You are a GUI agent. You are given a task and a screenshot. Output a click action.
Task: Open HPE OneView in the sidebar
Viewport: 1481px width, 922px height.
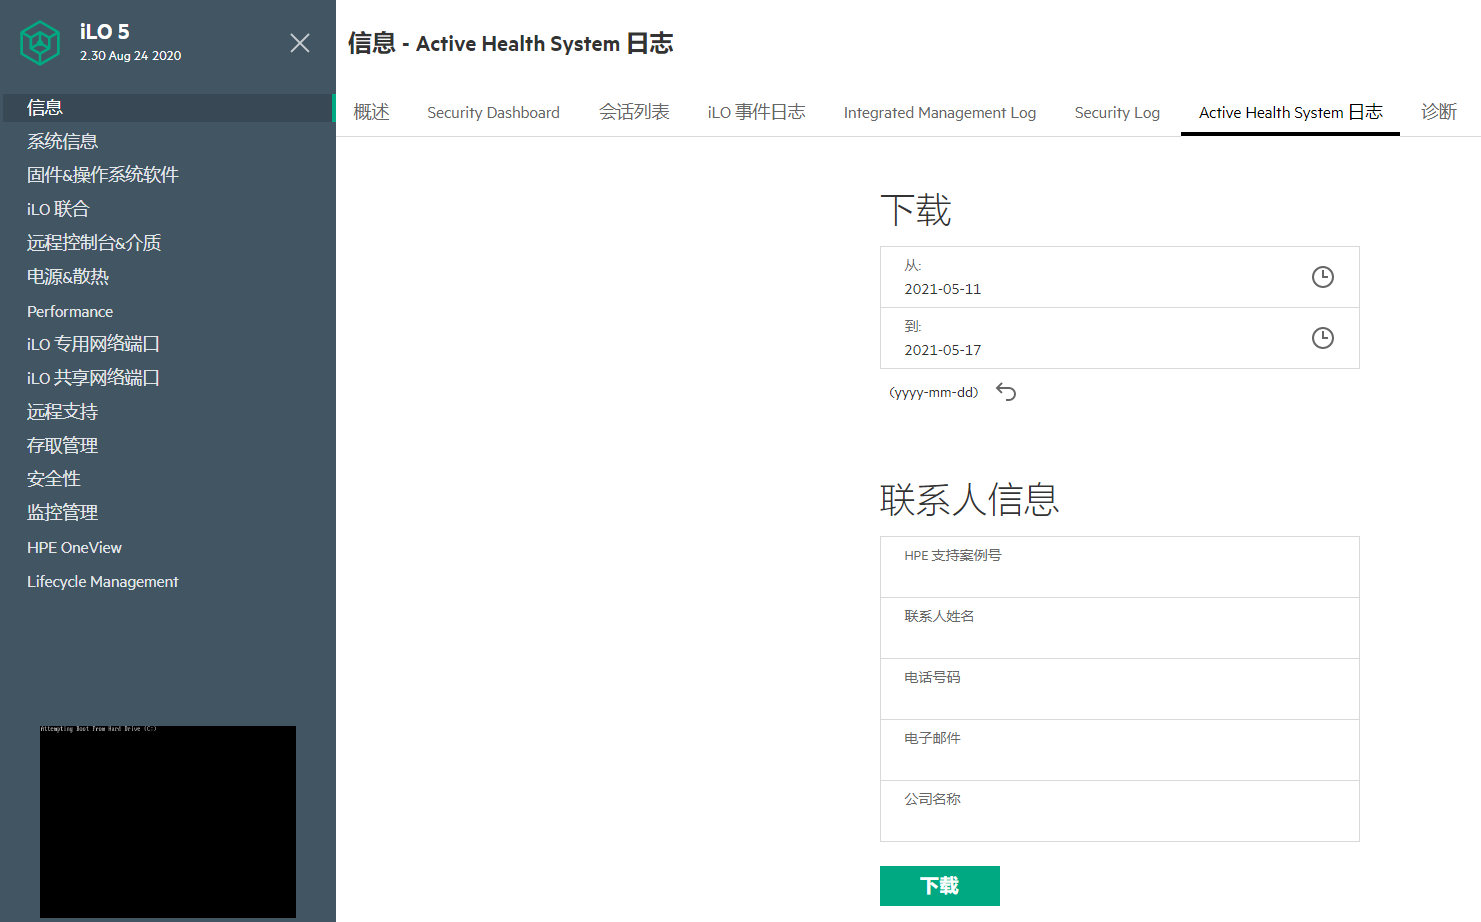[74, 548]
